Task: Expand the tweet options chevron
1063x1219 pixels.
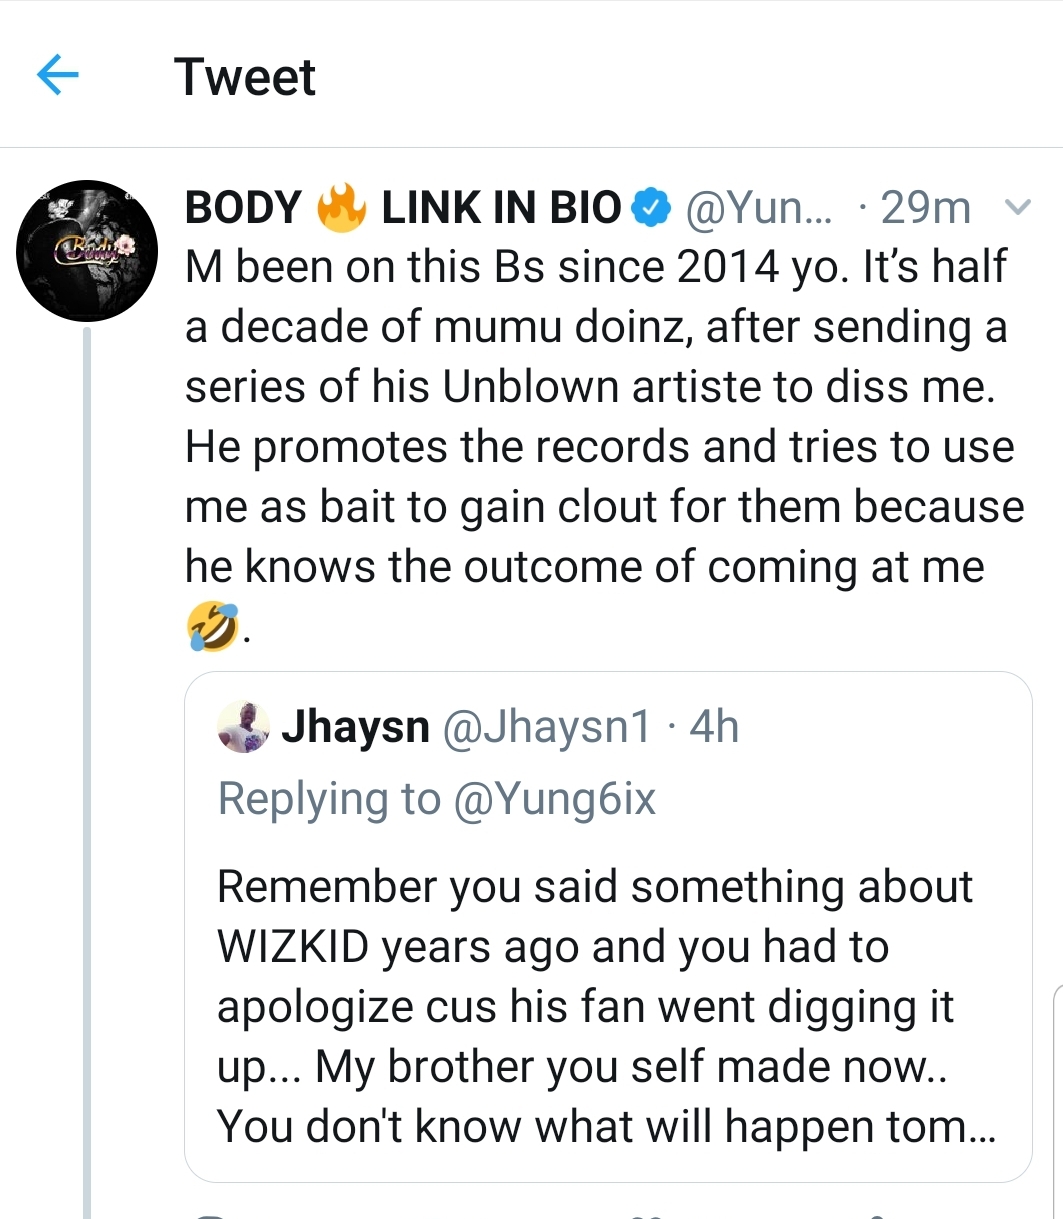Action: coord(1017,208)
